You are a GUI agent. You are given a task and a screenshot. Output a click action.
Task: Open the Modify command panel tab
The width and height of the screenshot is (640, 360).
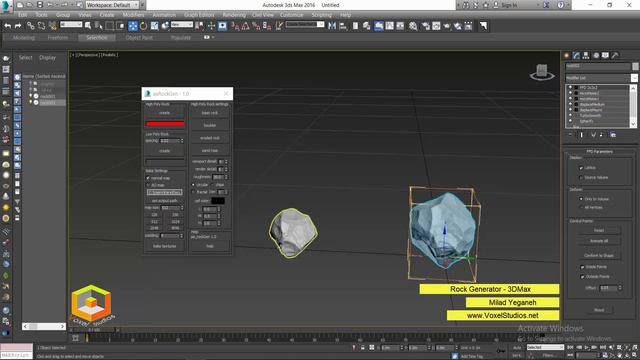[x=576, y=56]
